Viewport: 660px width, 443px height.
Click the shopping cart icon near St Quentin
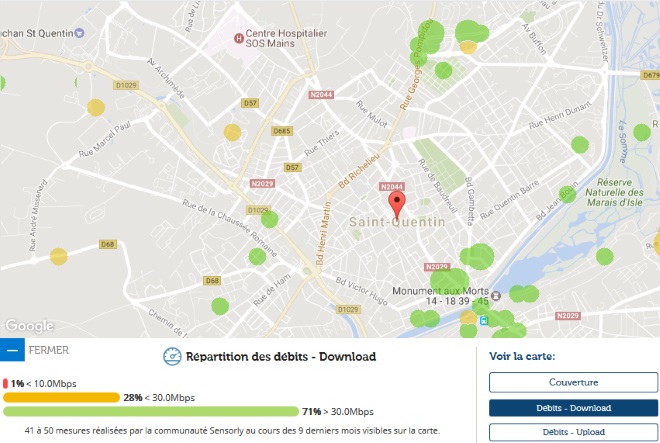click(x=79, y=33)
